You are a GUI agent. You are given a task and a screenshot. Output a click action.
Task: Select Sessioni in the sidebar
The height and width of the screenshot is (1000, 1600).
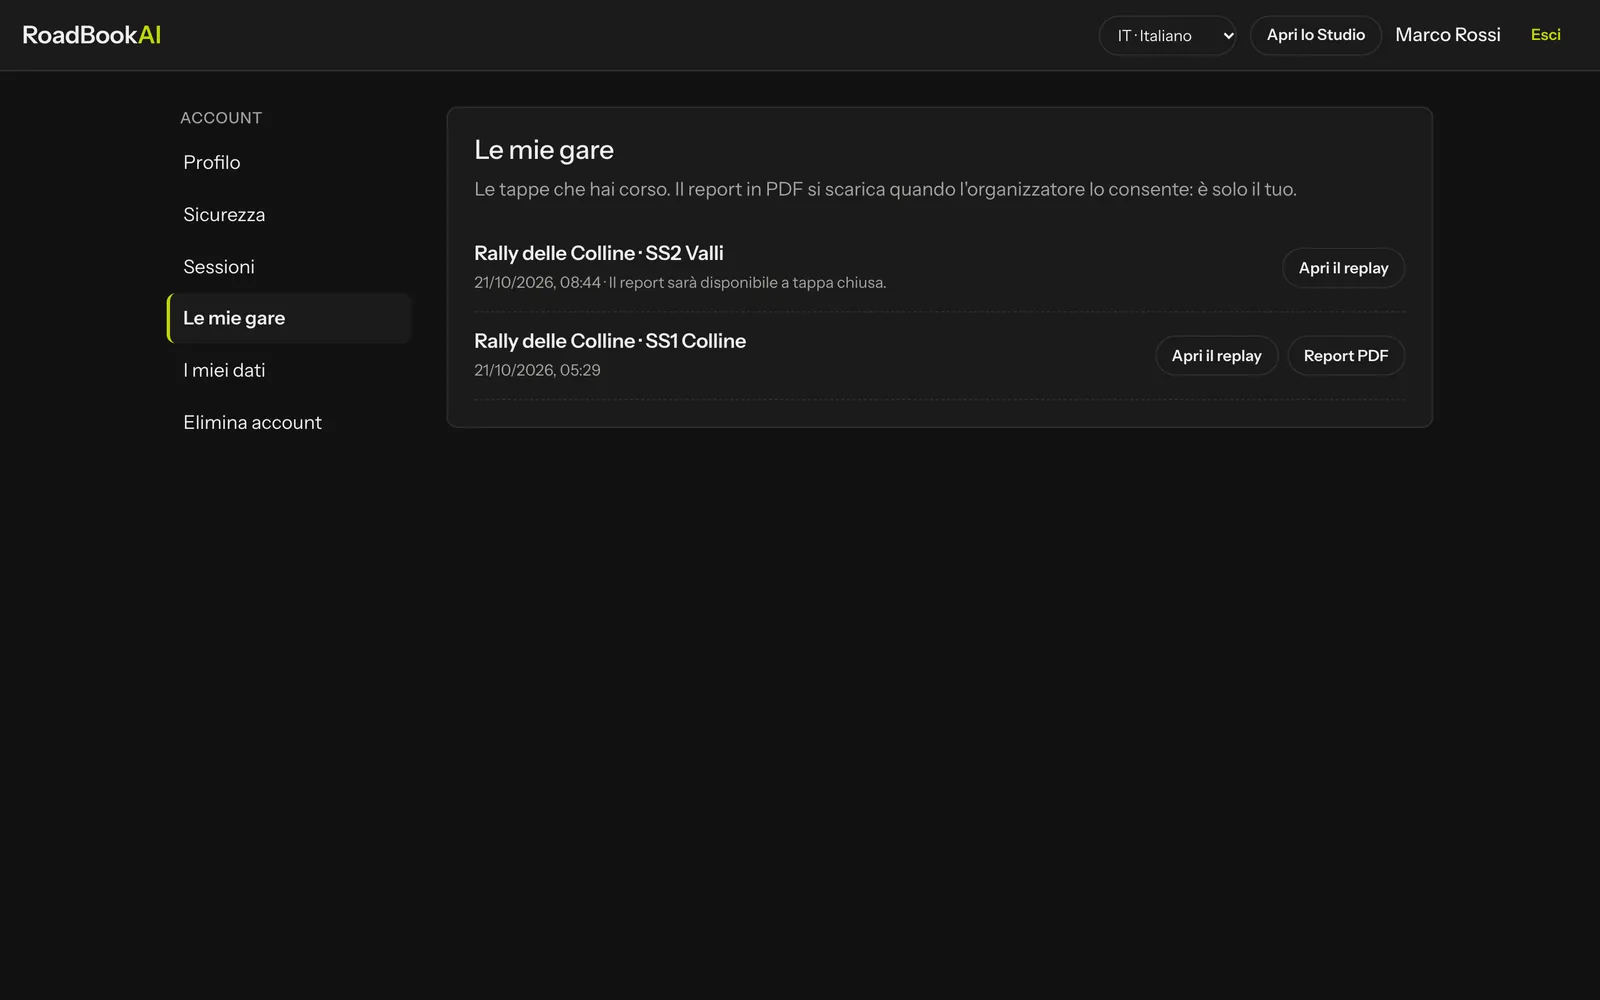(289, 266)
